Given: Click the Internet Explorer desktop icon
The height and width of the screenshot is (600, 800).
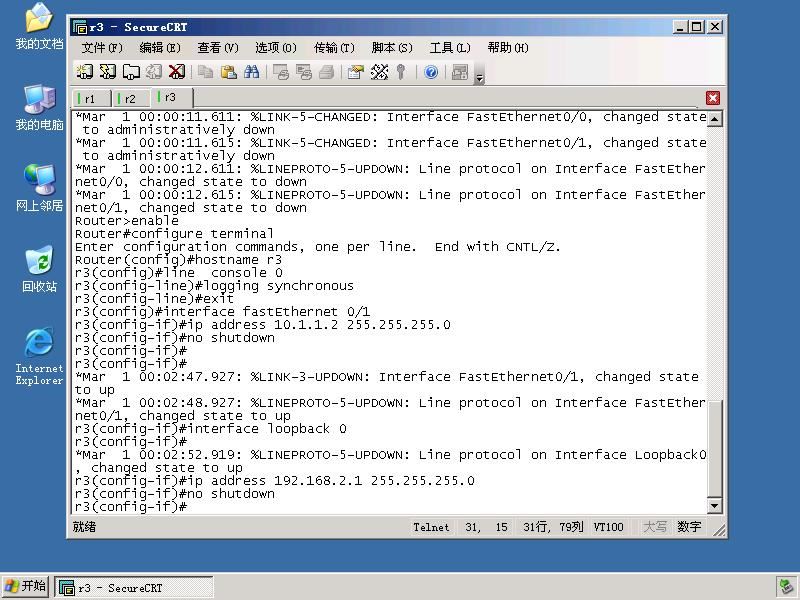Looking at the screenshot, I should pos(39,356).
